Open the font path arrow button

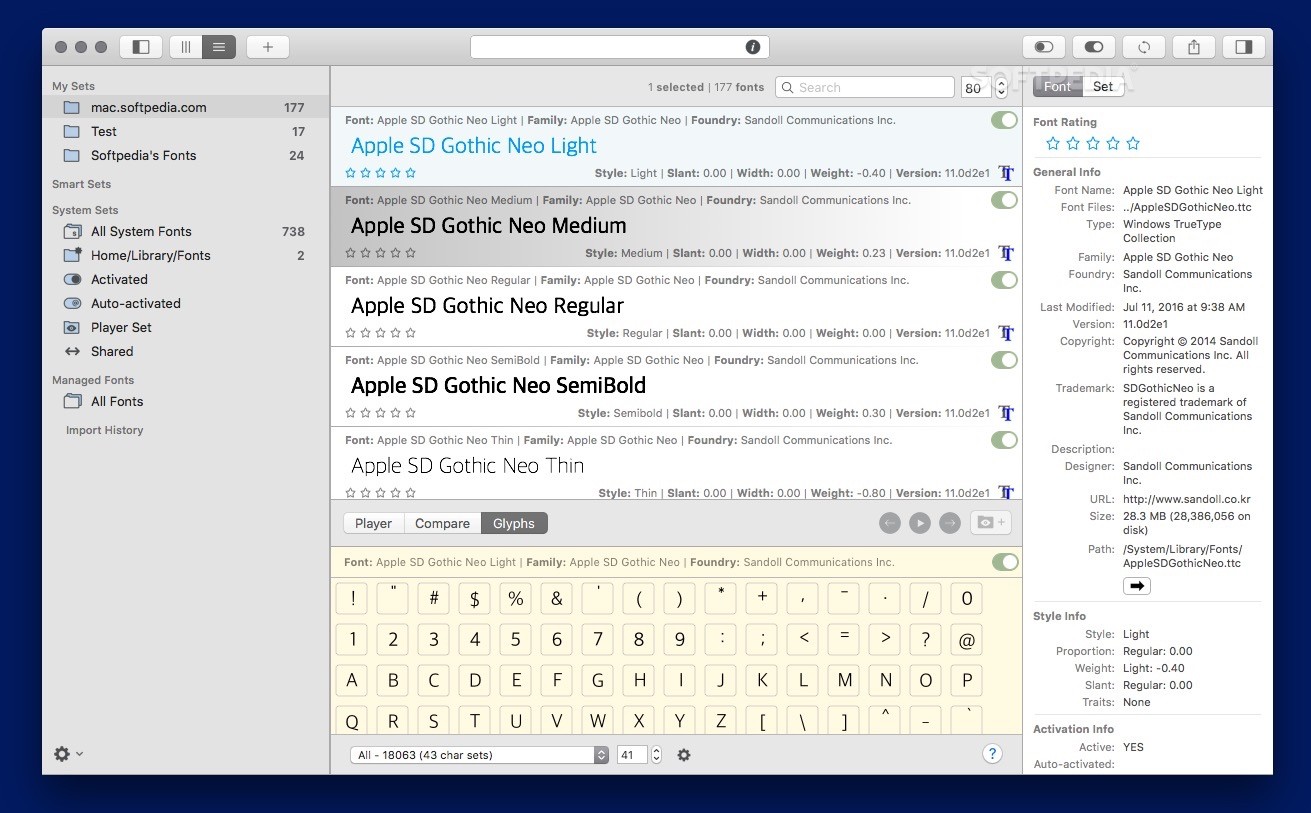coord(1136,585)
